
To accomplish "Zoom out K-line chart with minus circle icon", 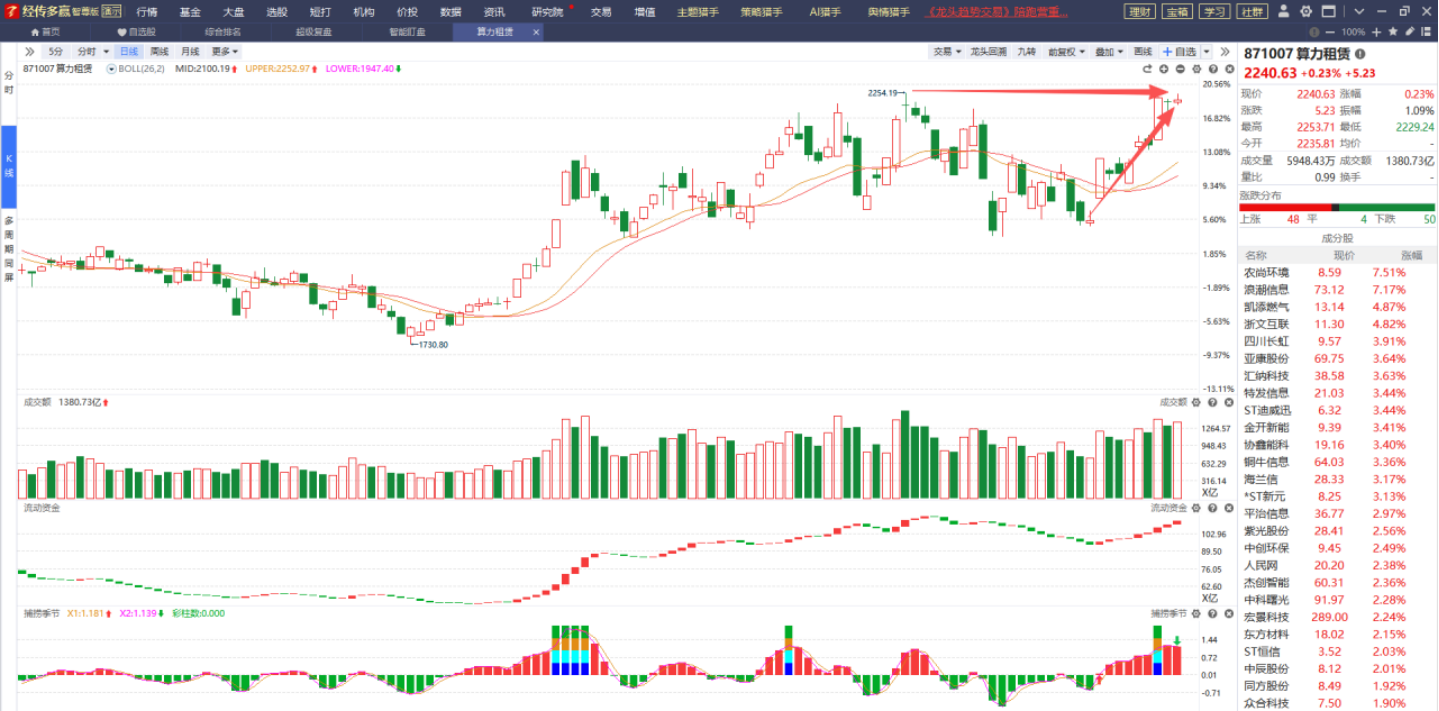I will (1180, 69).
